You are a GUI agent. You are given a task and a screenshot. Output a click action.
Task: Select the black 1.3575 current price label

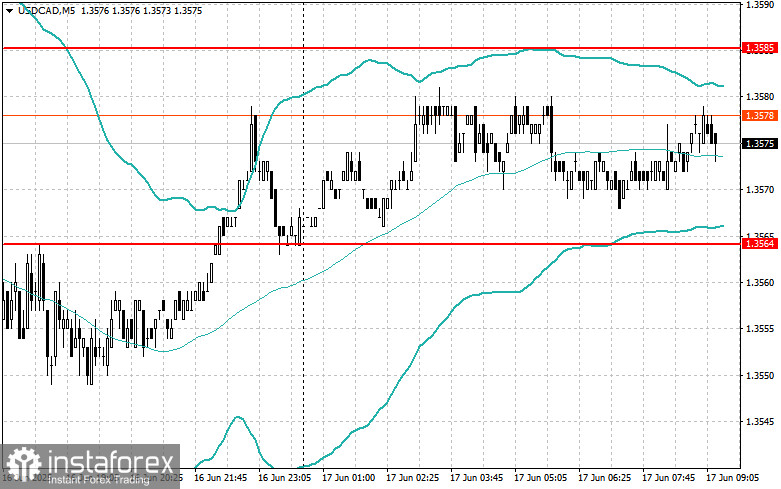coord(760,143)
